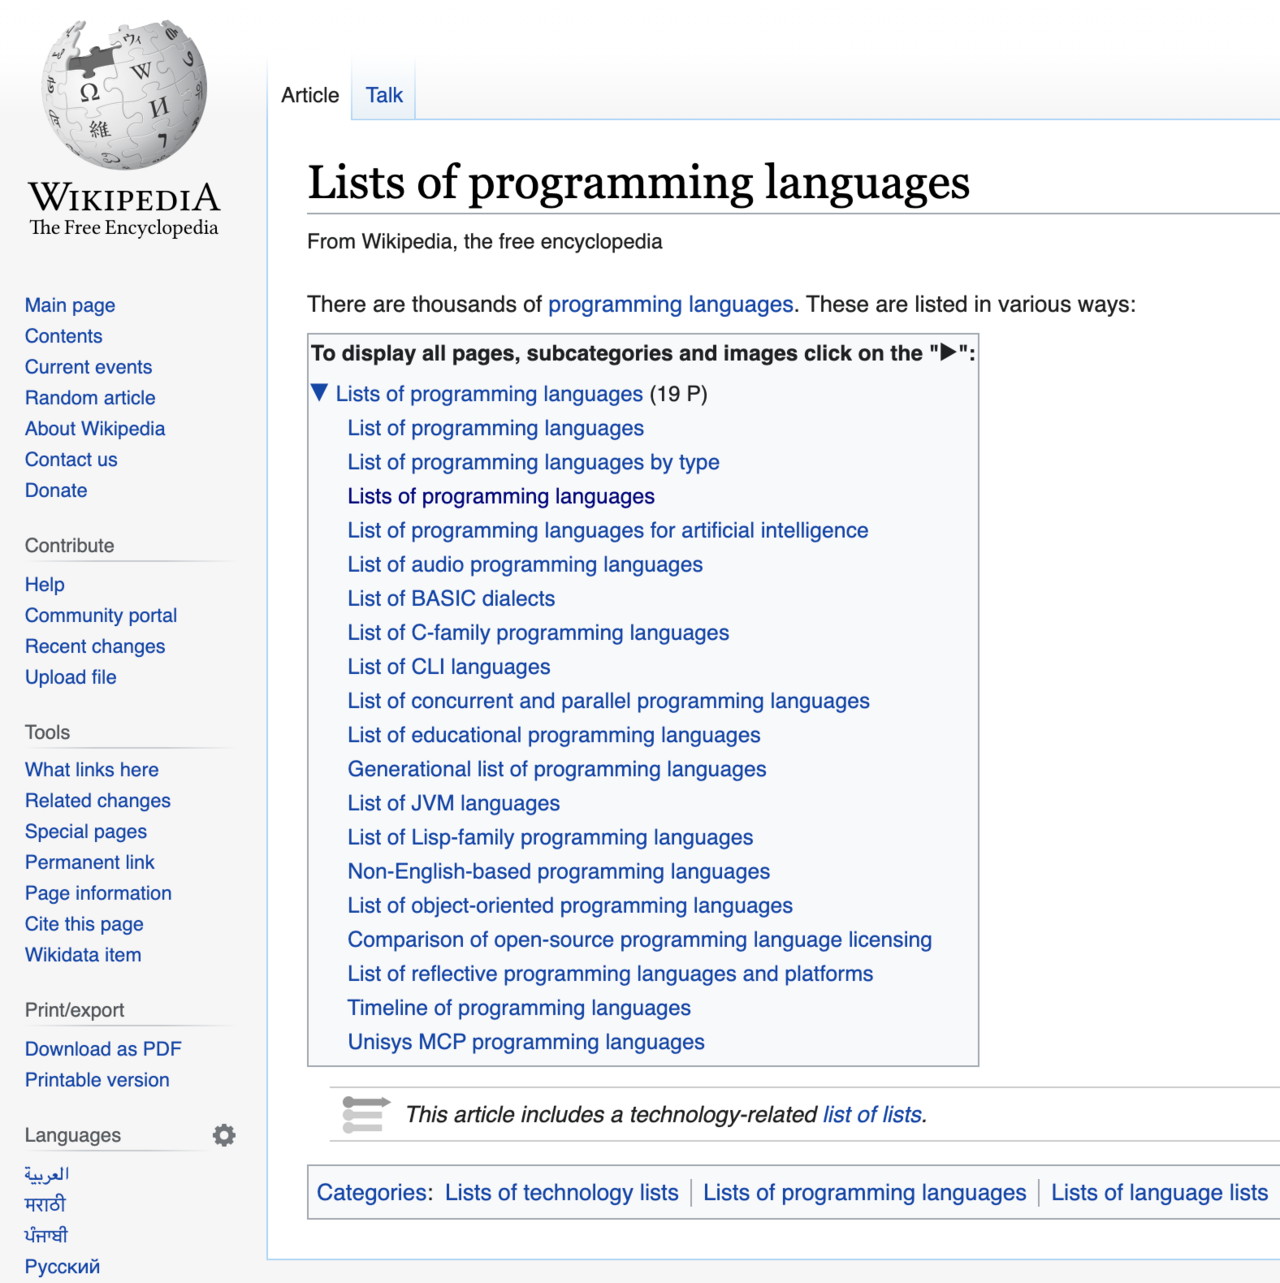The height and width of the screenshot is (1283, 1280).
Task: Open List of educational programming languages
Action: pyautogui.click(x=554, y=735)
